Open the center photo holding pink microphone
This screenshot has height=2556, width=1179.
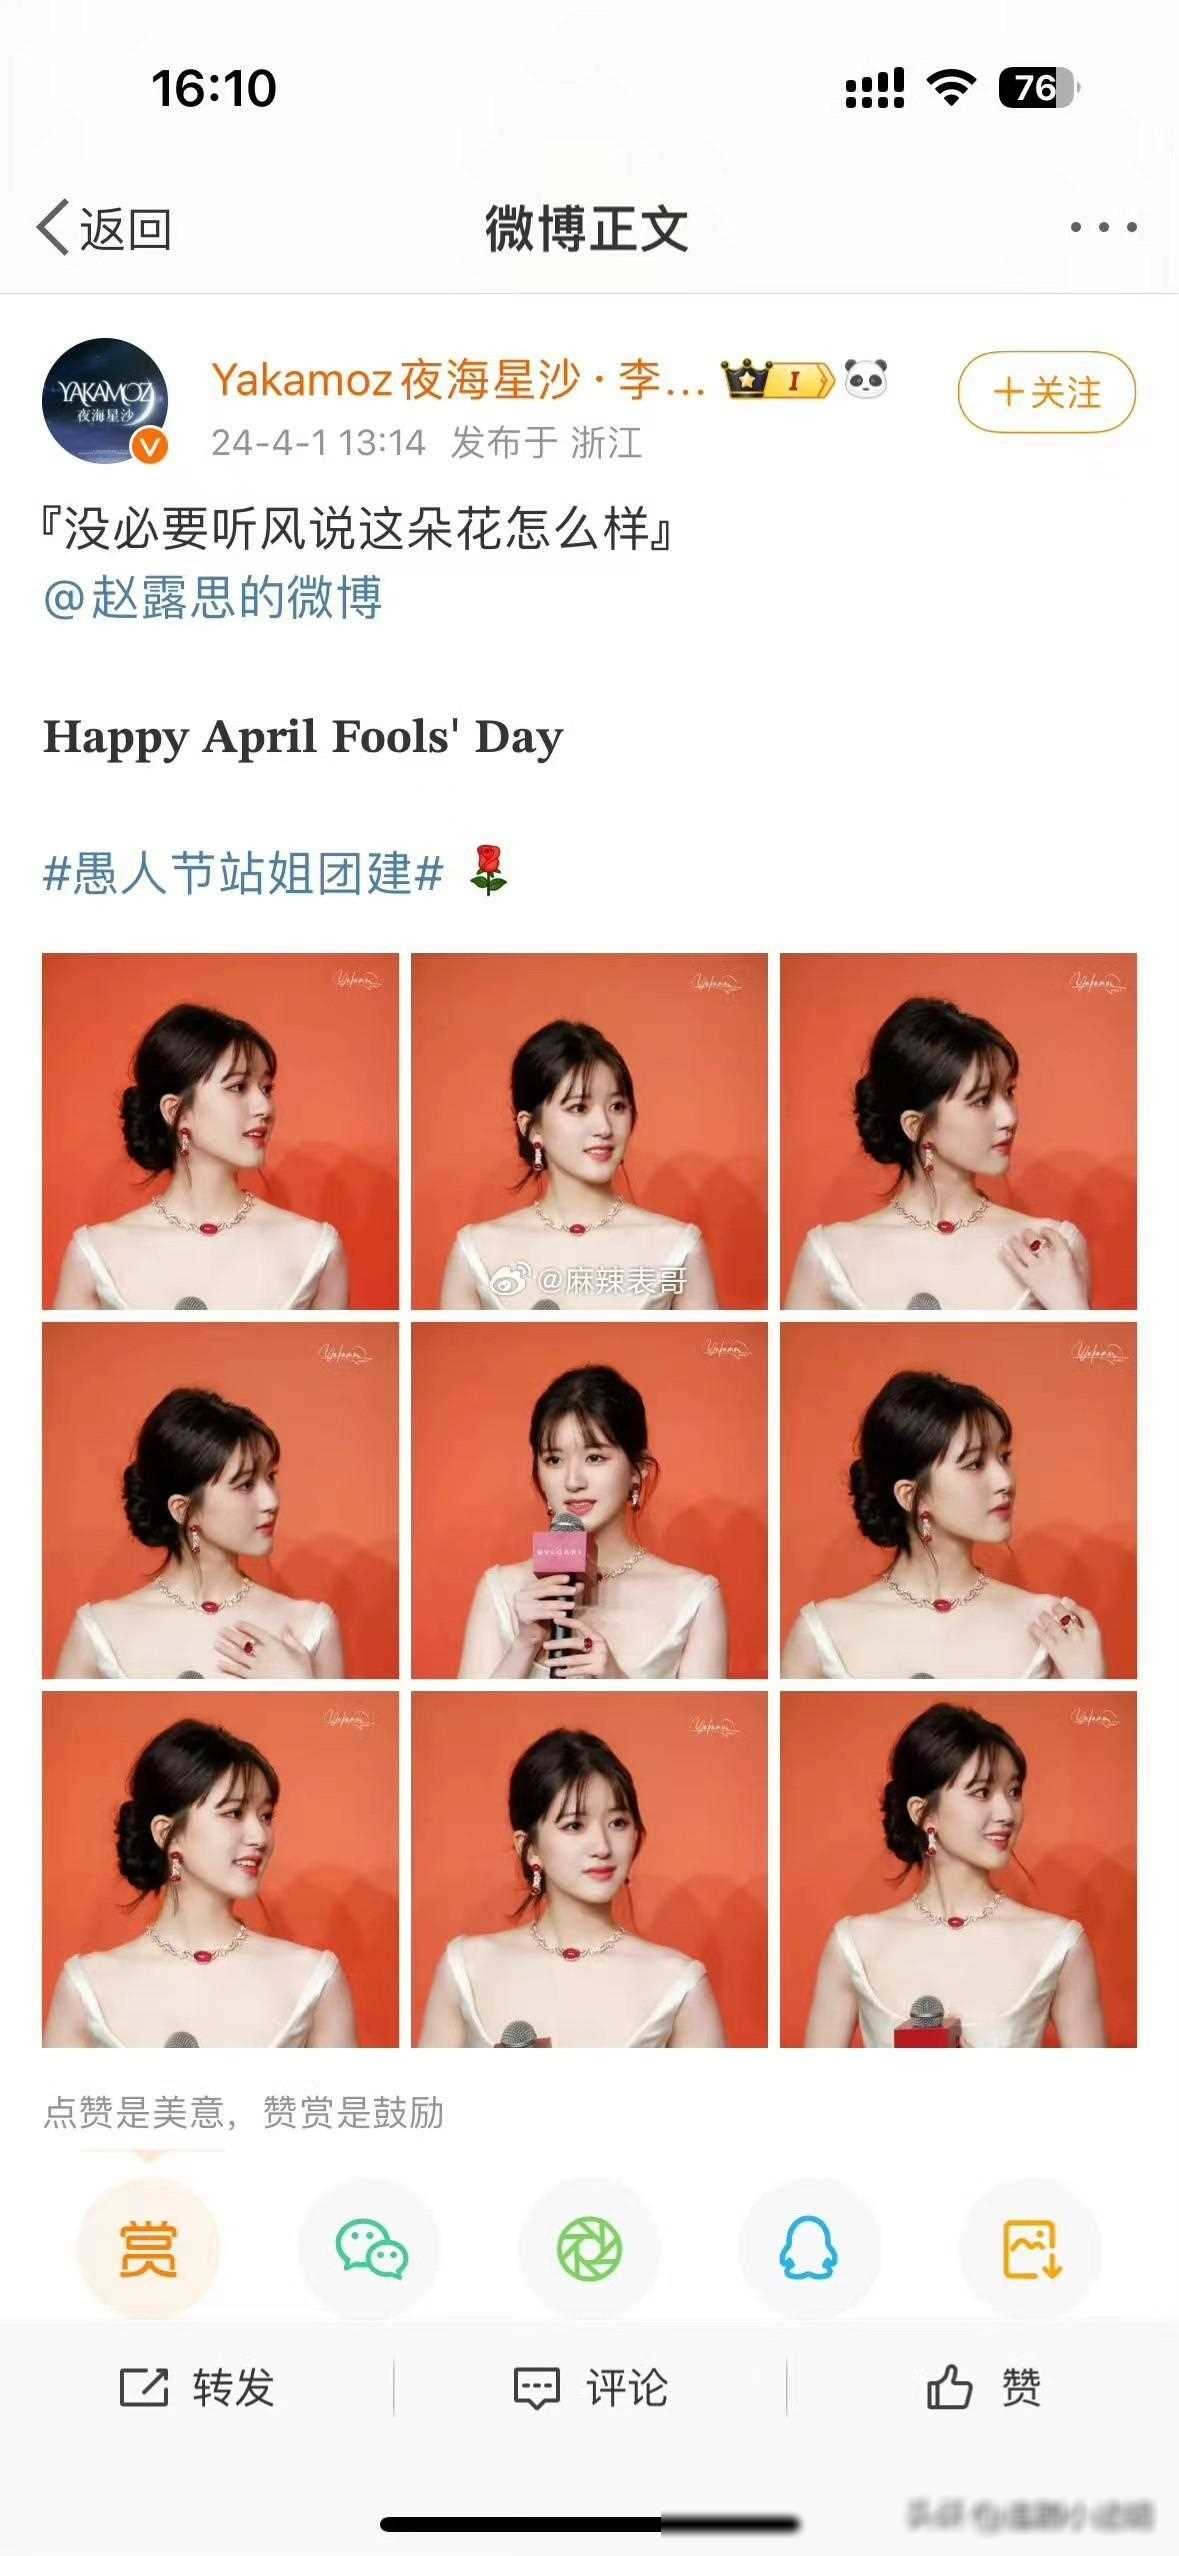(x=589, y=1500)
